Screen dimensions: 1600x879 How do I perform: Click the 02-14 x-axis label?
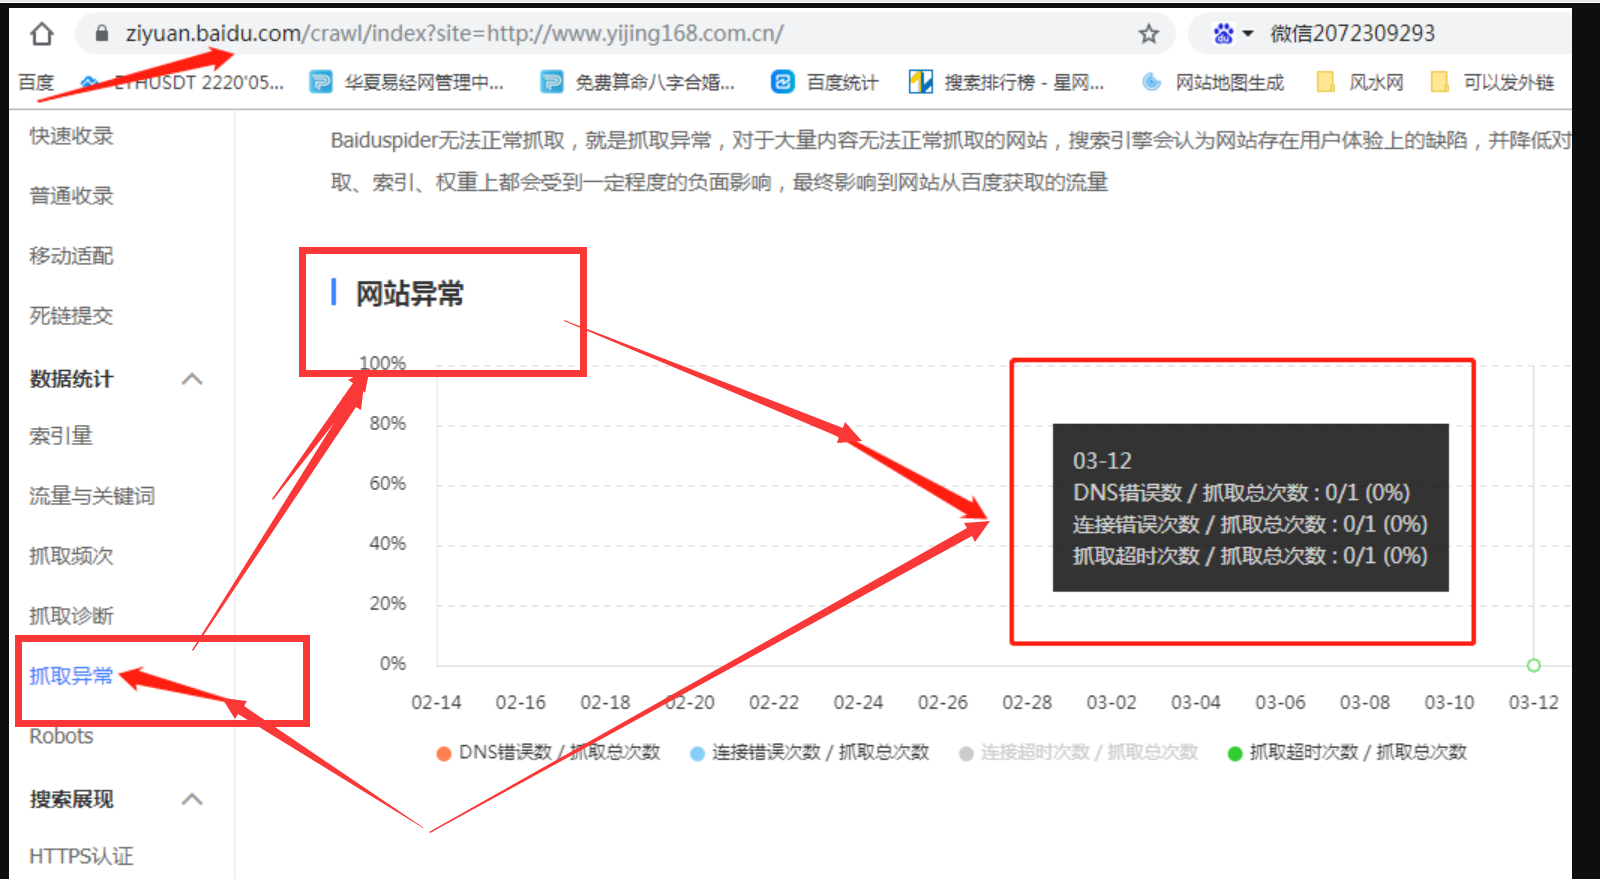click(x=436, y=703)
